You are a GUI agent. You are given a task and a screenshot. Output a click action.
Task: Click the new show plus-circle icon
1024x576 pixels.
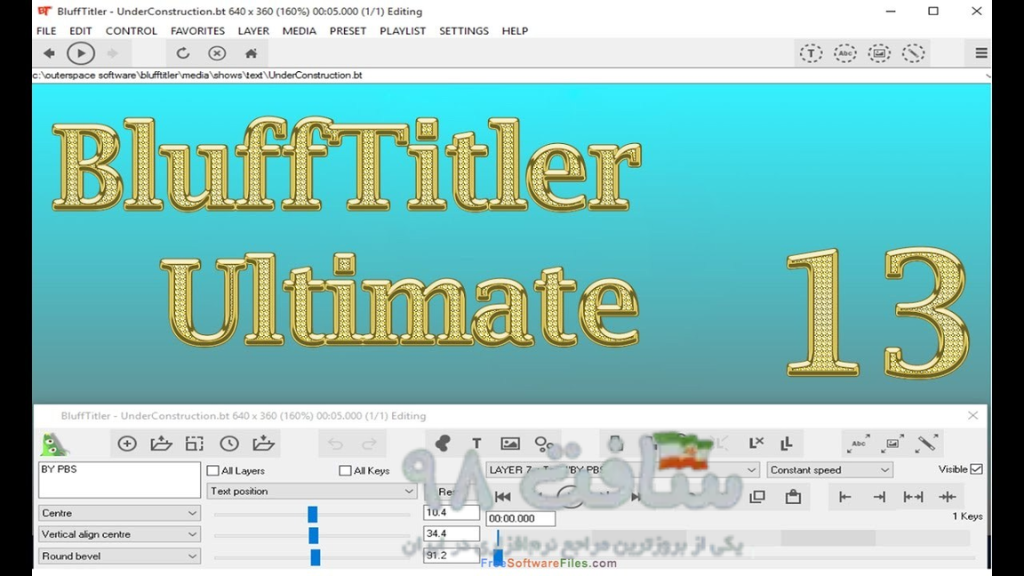pos(127,444)
